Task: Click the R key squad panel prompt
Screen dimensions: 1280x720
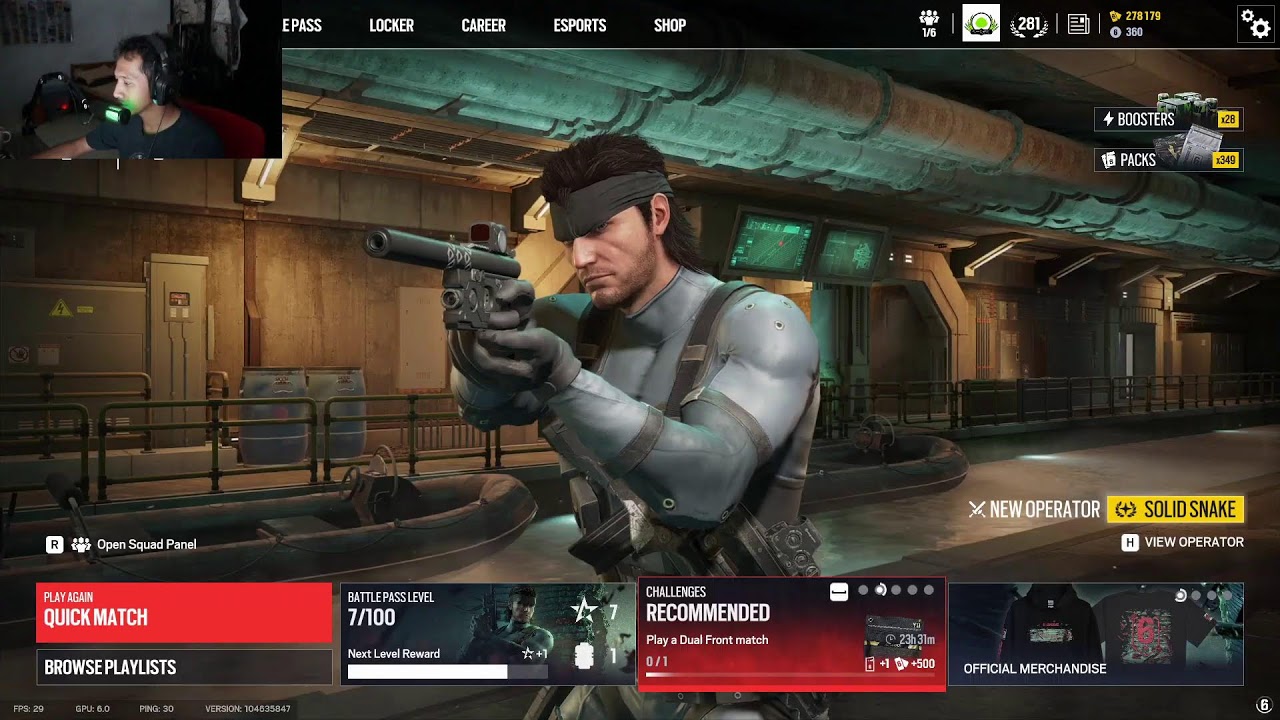Action: [x=54, y=545]
